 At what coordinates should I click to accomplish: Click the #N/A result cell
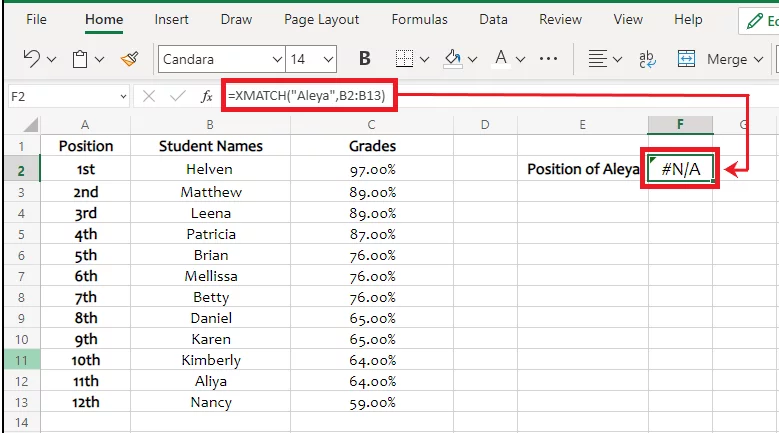click(681, 169)
